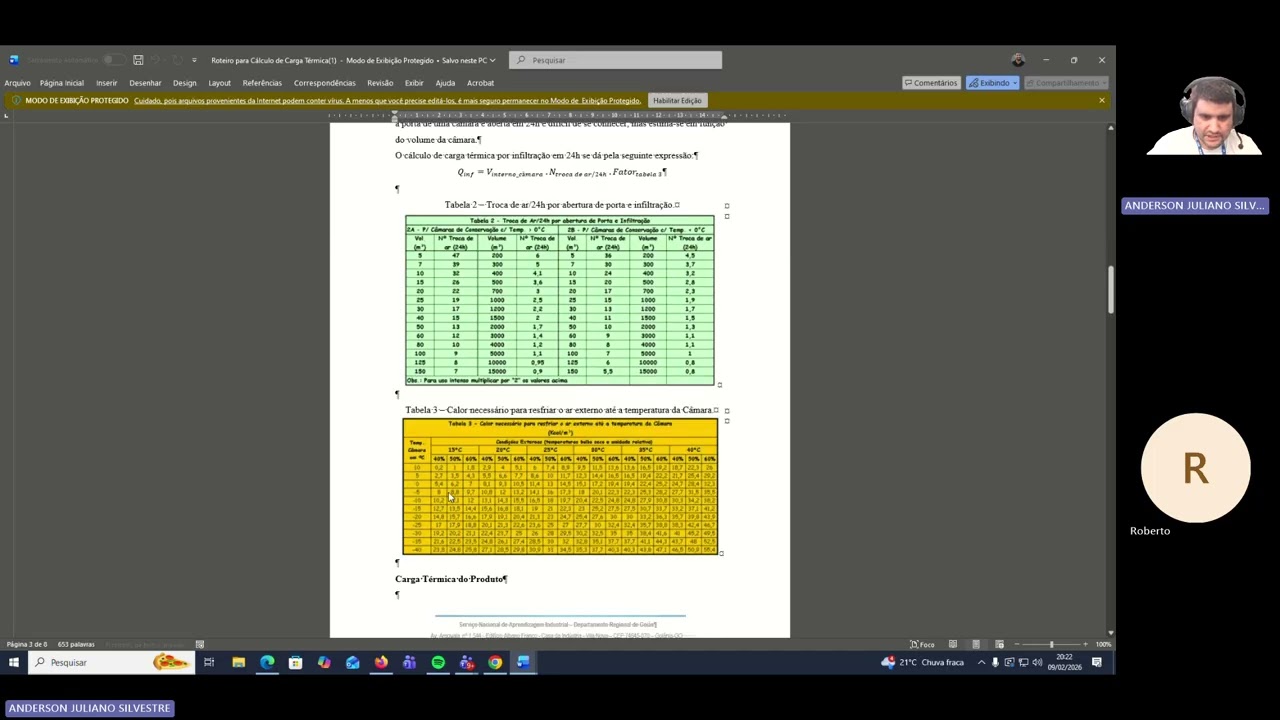Open the user account profile picture
1280x720 pixels.
click(x=1018, y=60)
